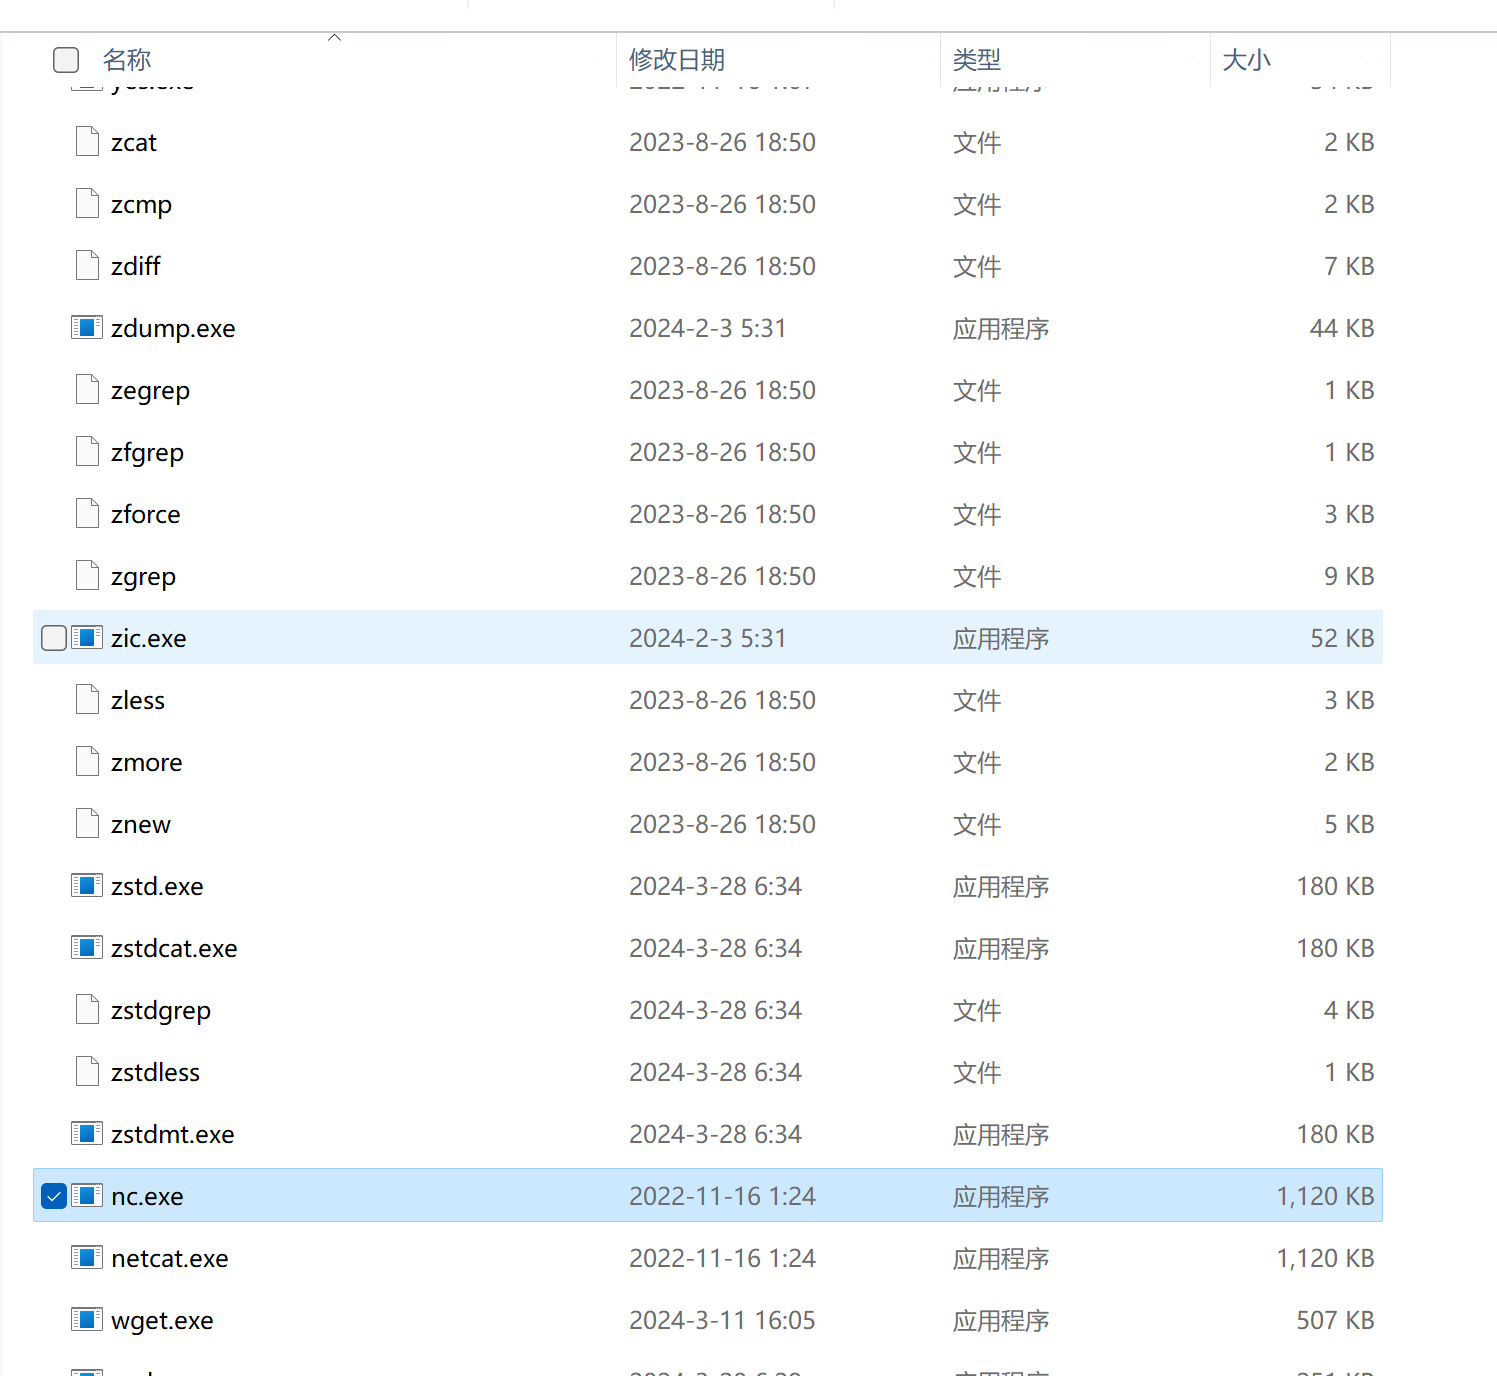
Task: Click wget.exe date 2024-3-11 16:05
Action: click(722, 1320)
